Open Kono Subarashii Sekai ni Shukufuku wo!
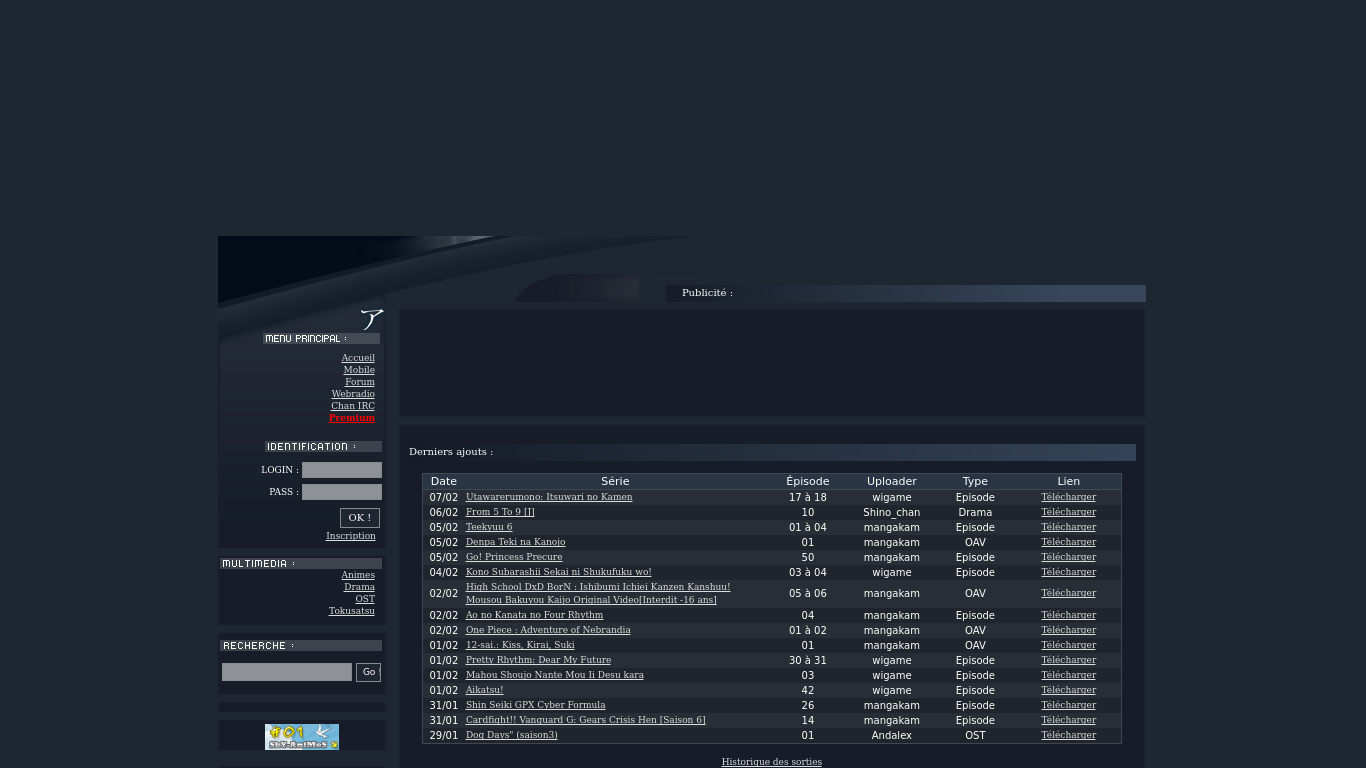 tap(558, 572)
